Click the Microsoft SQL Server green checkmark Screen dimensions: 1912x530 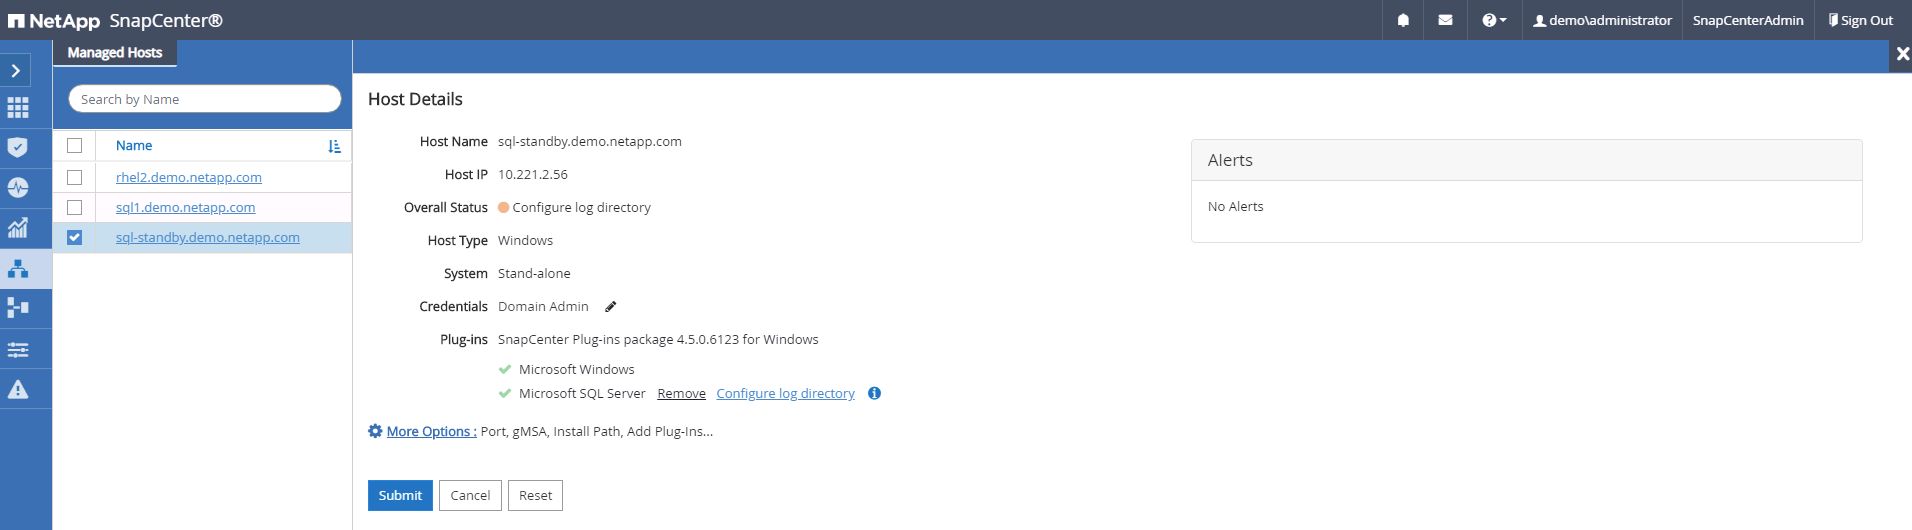coord(505,393)
